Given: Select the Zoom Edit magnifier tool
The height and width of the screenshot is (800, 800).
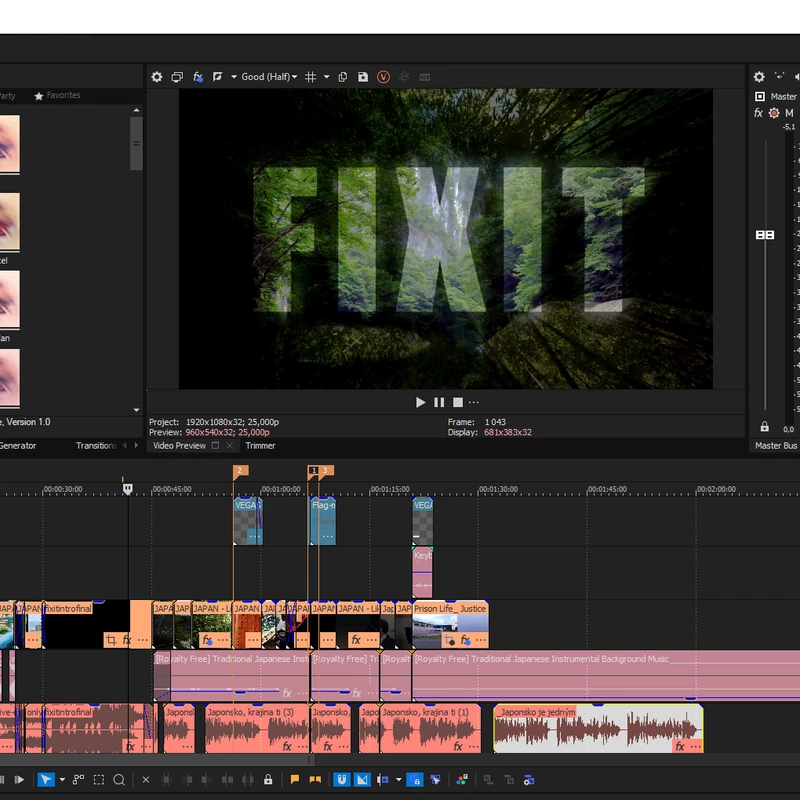Looking at the screenshot, I should click(x=119, y=780).
